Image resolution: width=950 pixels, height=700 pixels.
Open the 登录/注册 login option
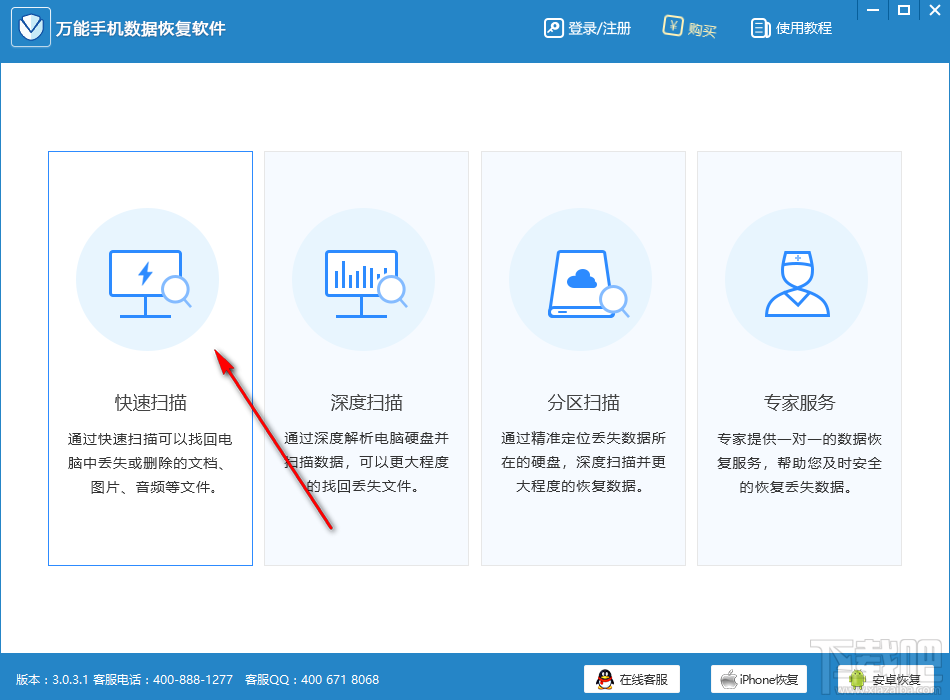597,27
